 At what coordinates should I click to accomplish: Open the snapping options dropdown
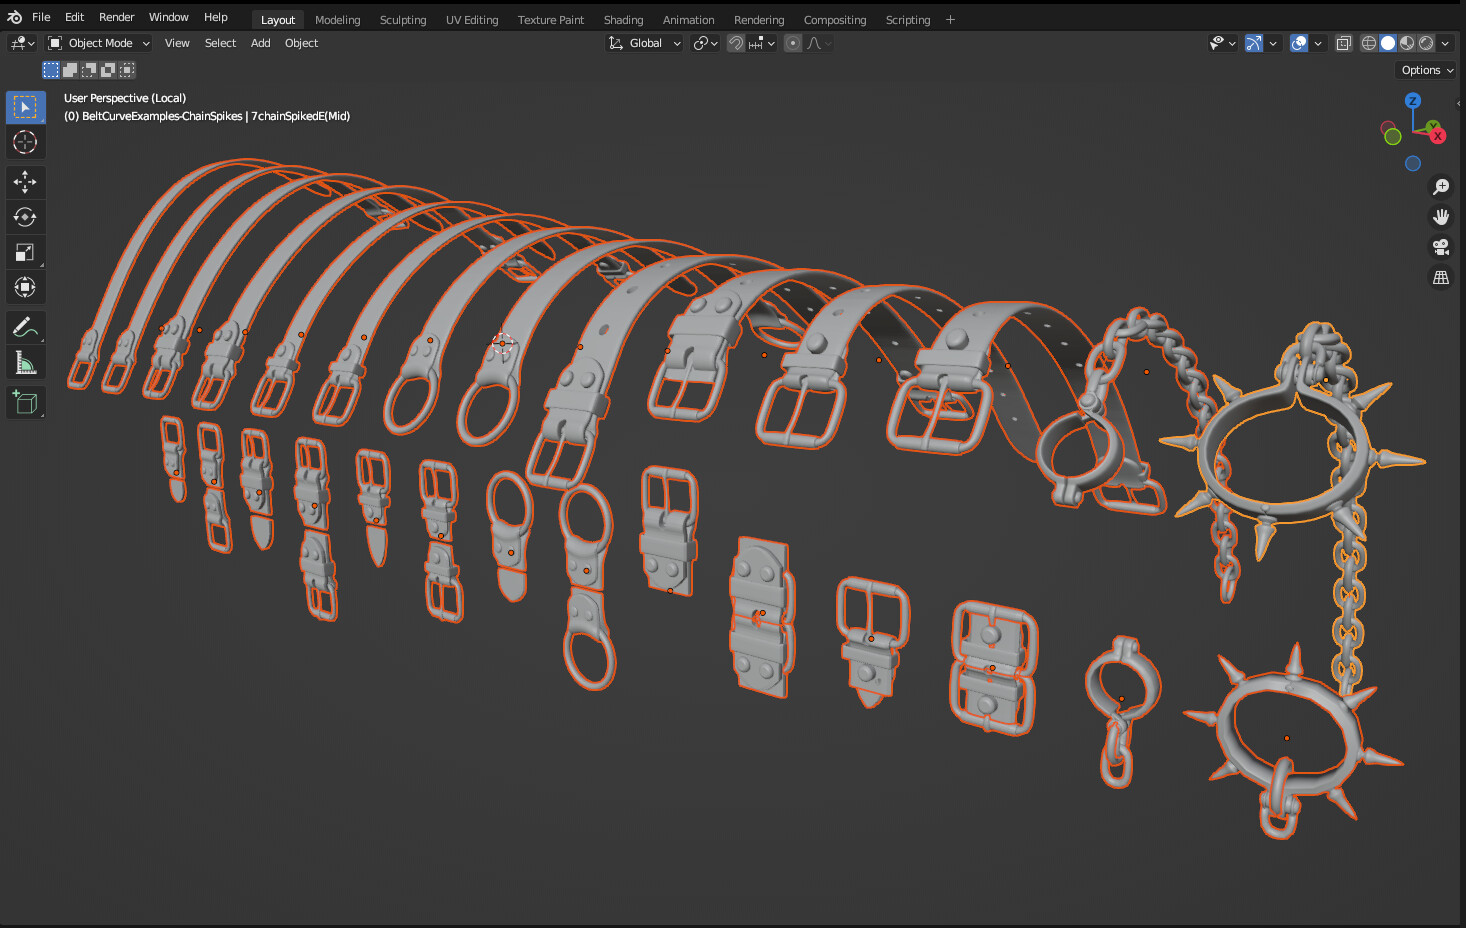[762, 43]
